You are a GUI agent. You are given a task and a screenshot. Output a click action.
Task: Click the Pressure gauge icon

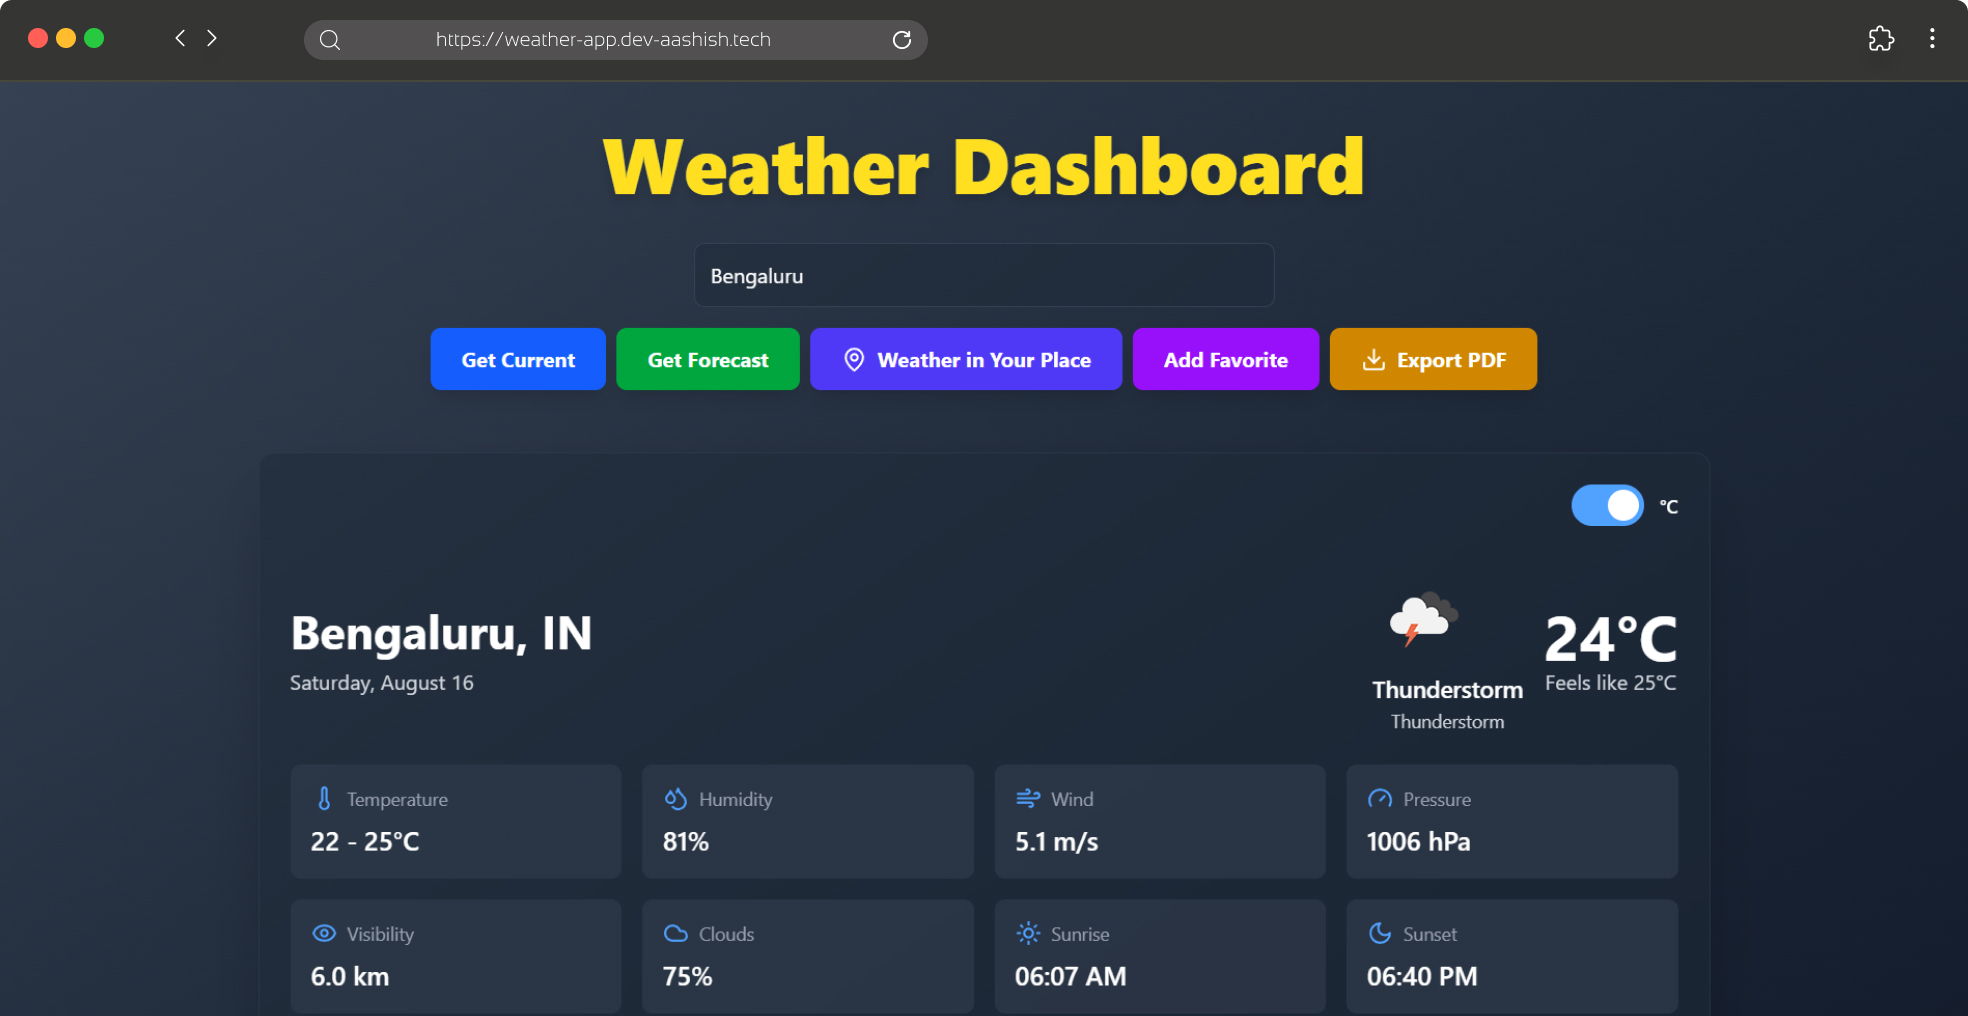pos(1380,798)
